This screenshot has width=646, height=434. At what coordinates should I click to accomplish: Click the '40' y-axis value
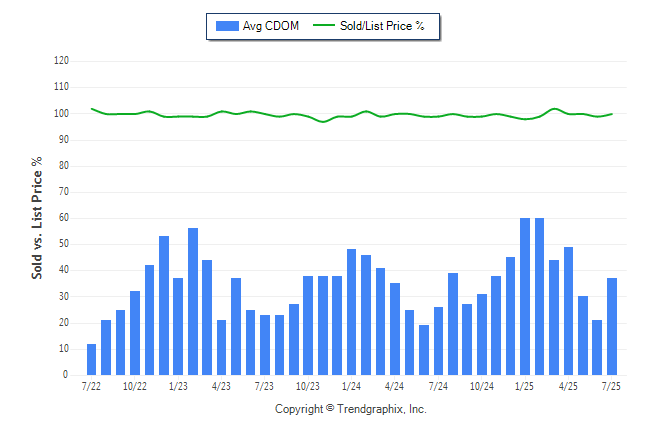(x=64, y=270)
